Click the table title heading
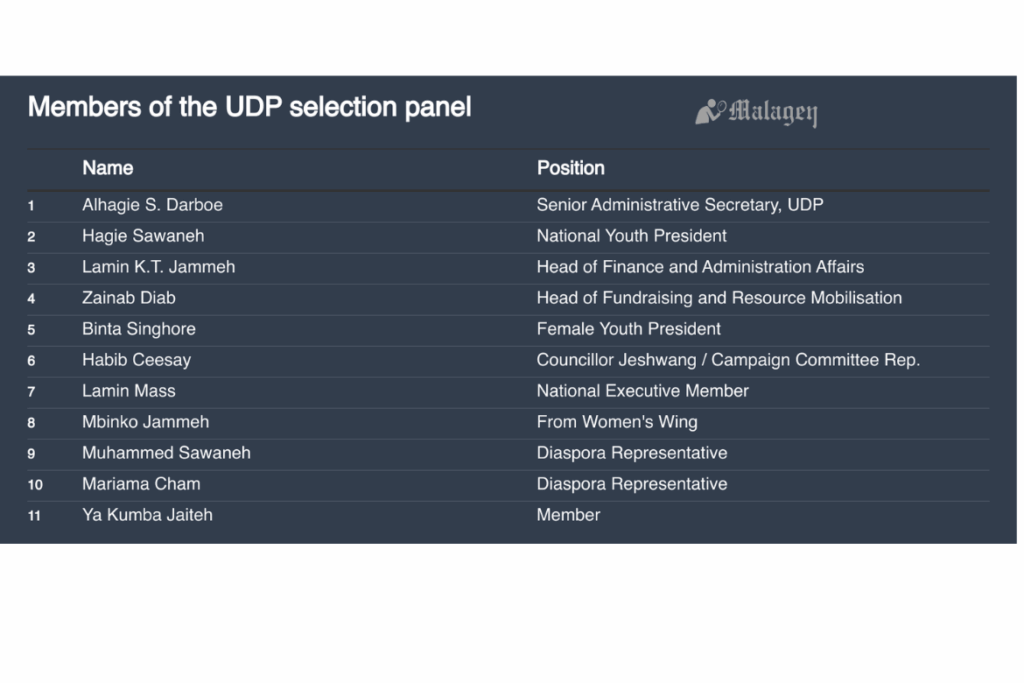This screenshot has height=683, width=1024. [x=249, y=107]
